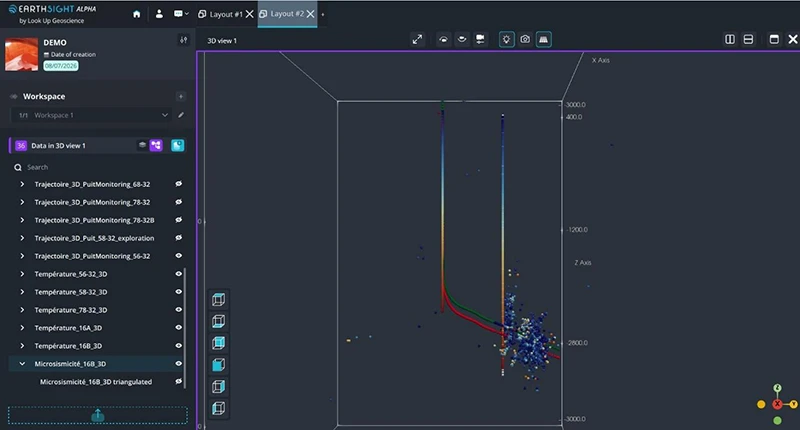Toggle the light bulb lighting button

(x=506, y=39)
